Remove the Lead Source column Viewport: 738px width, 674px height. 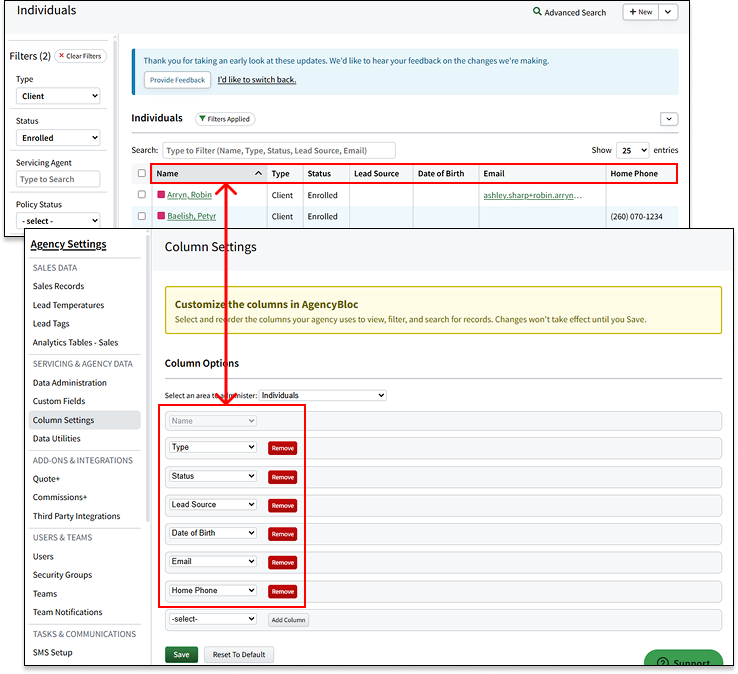(x=282, y=506)
